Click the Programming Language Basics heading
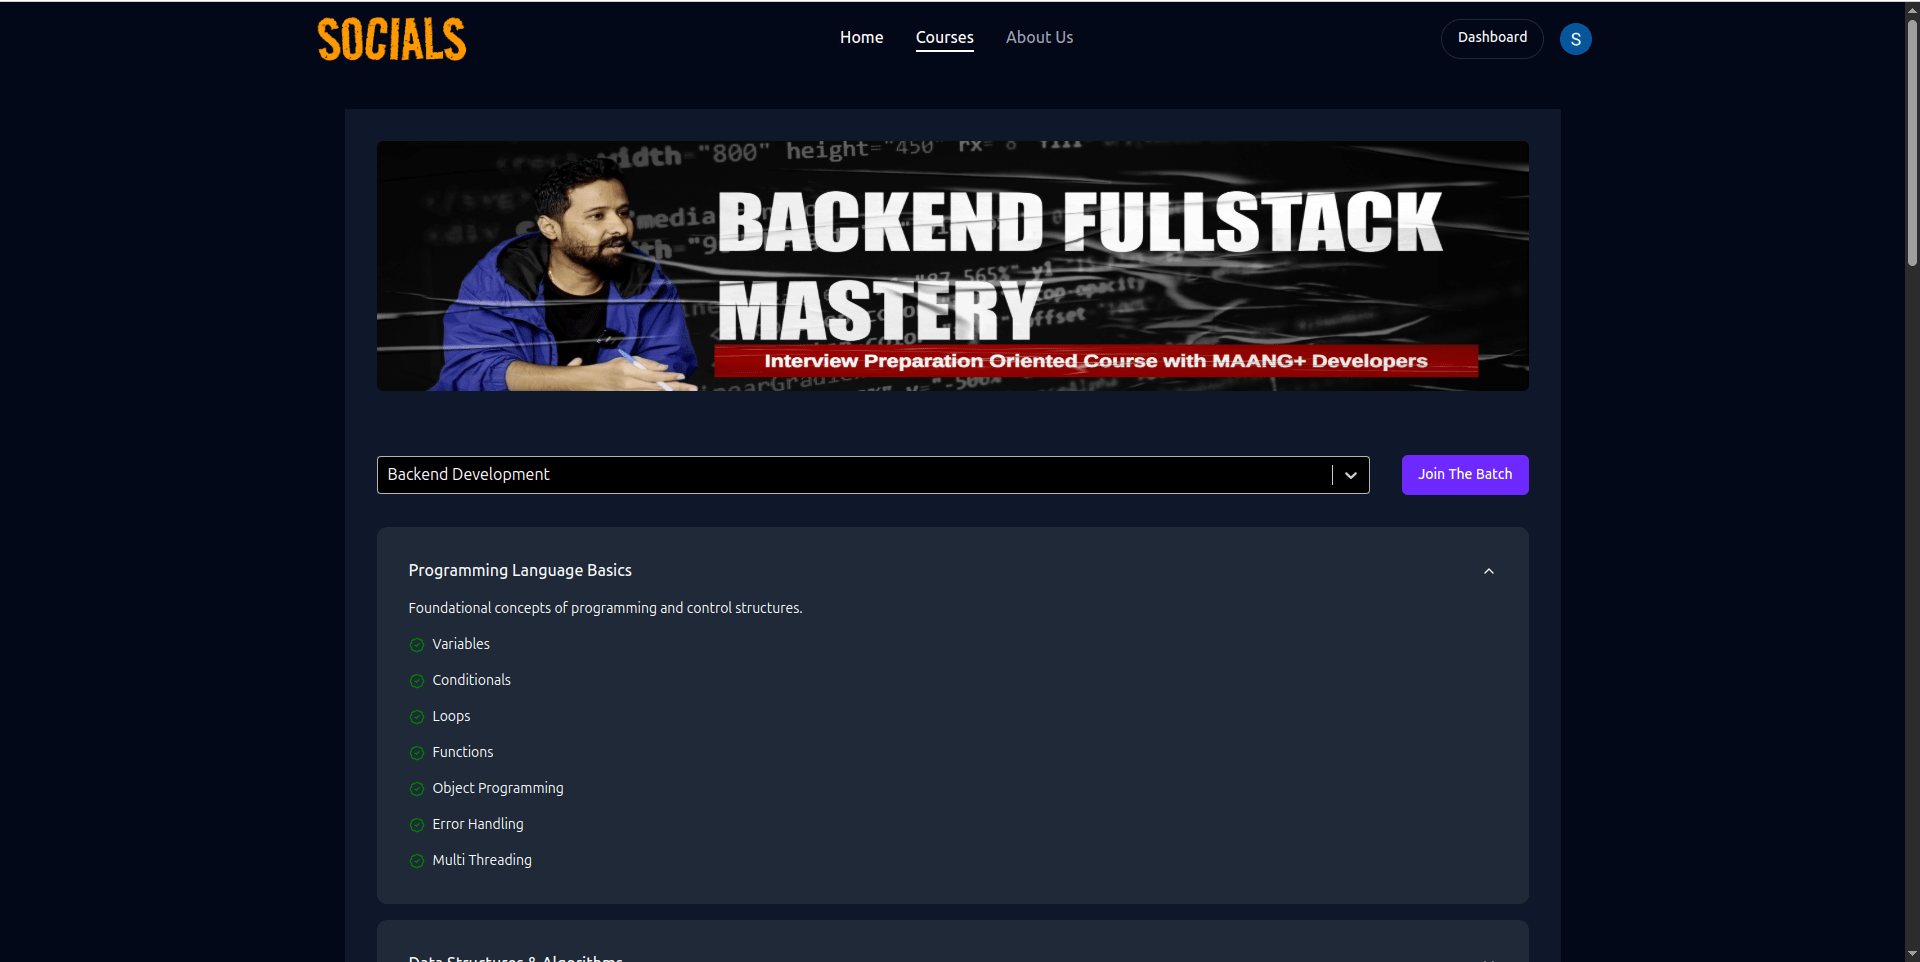The width and height of the screenshot is (1920, 962). 520,570
